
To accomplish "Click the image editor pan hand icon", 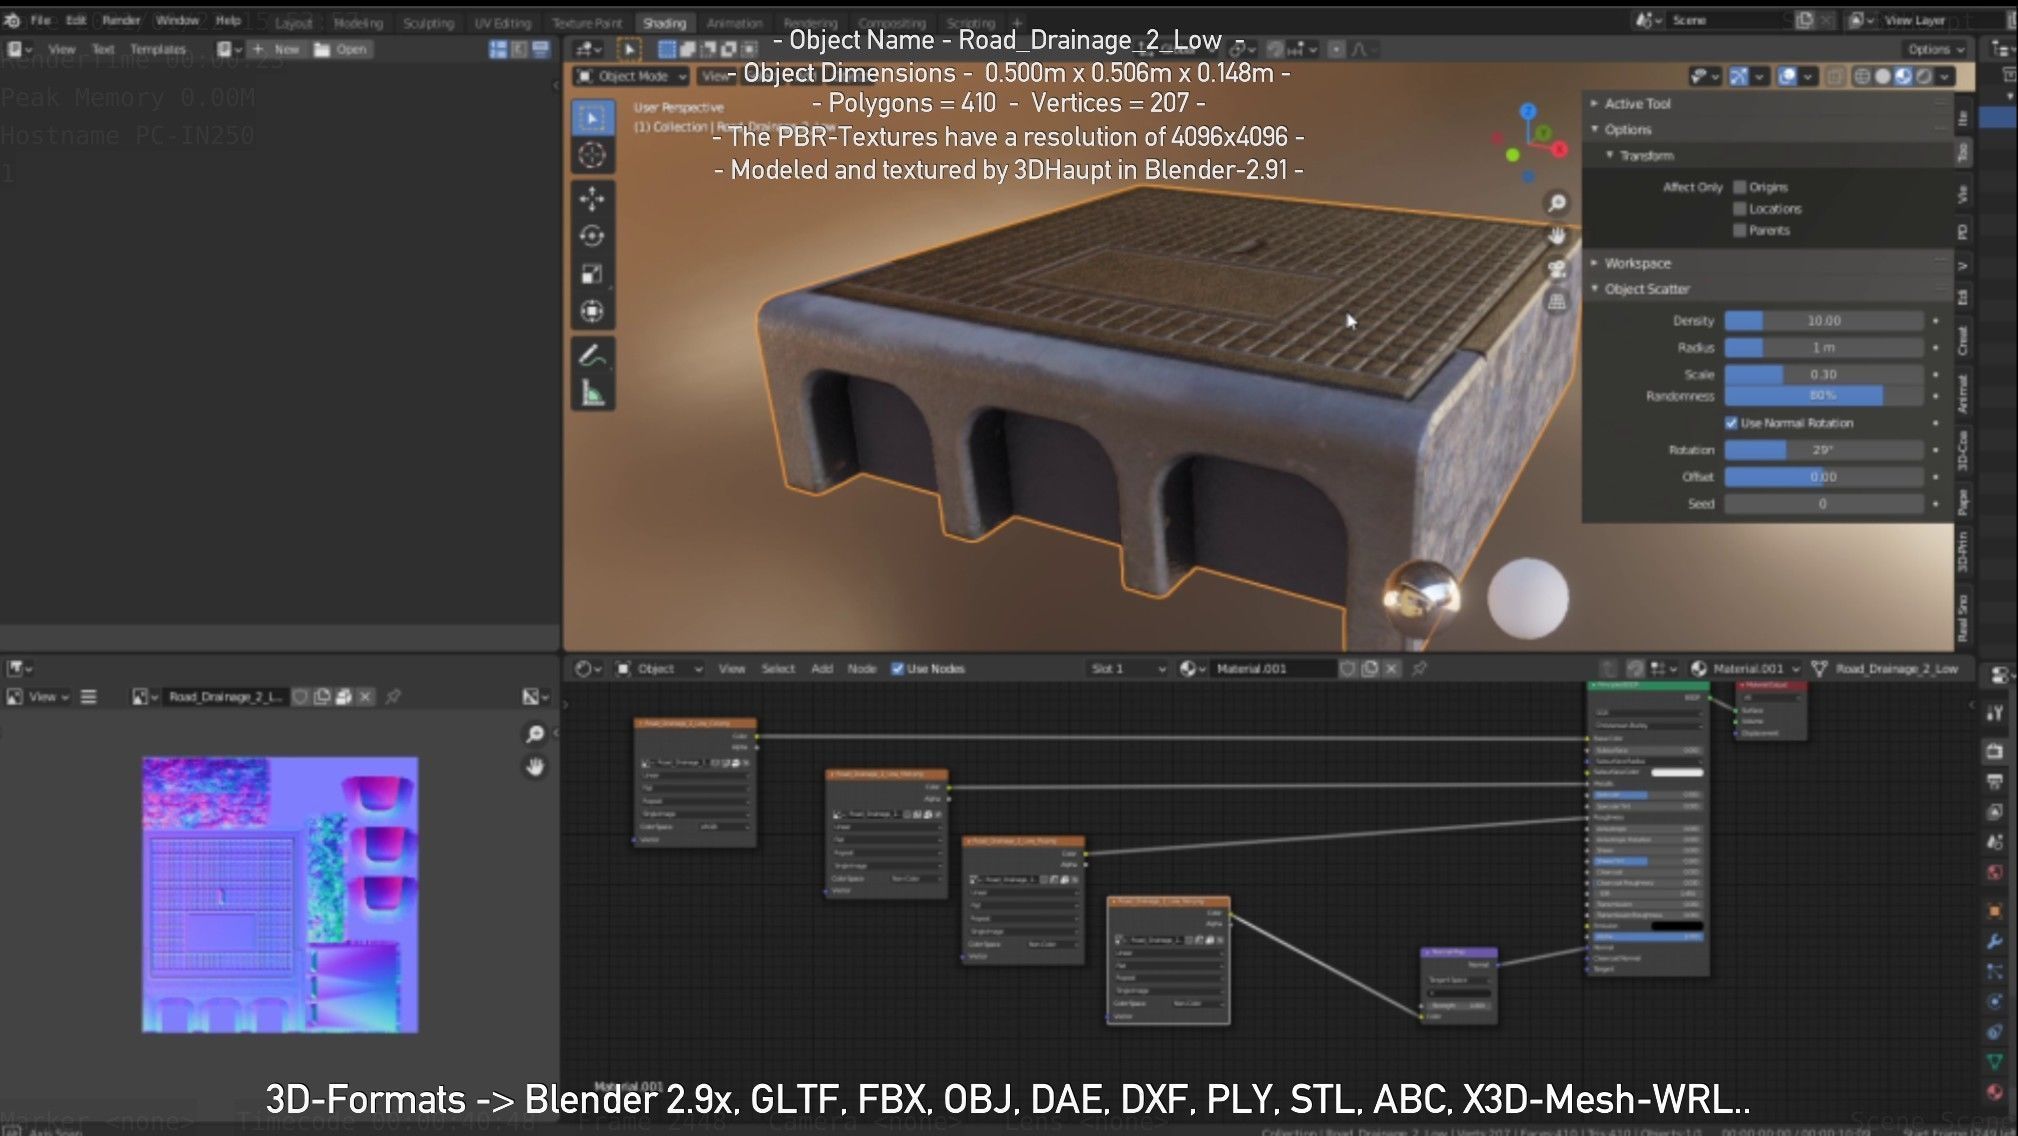I will tap(535, 767).
